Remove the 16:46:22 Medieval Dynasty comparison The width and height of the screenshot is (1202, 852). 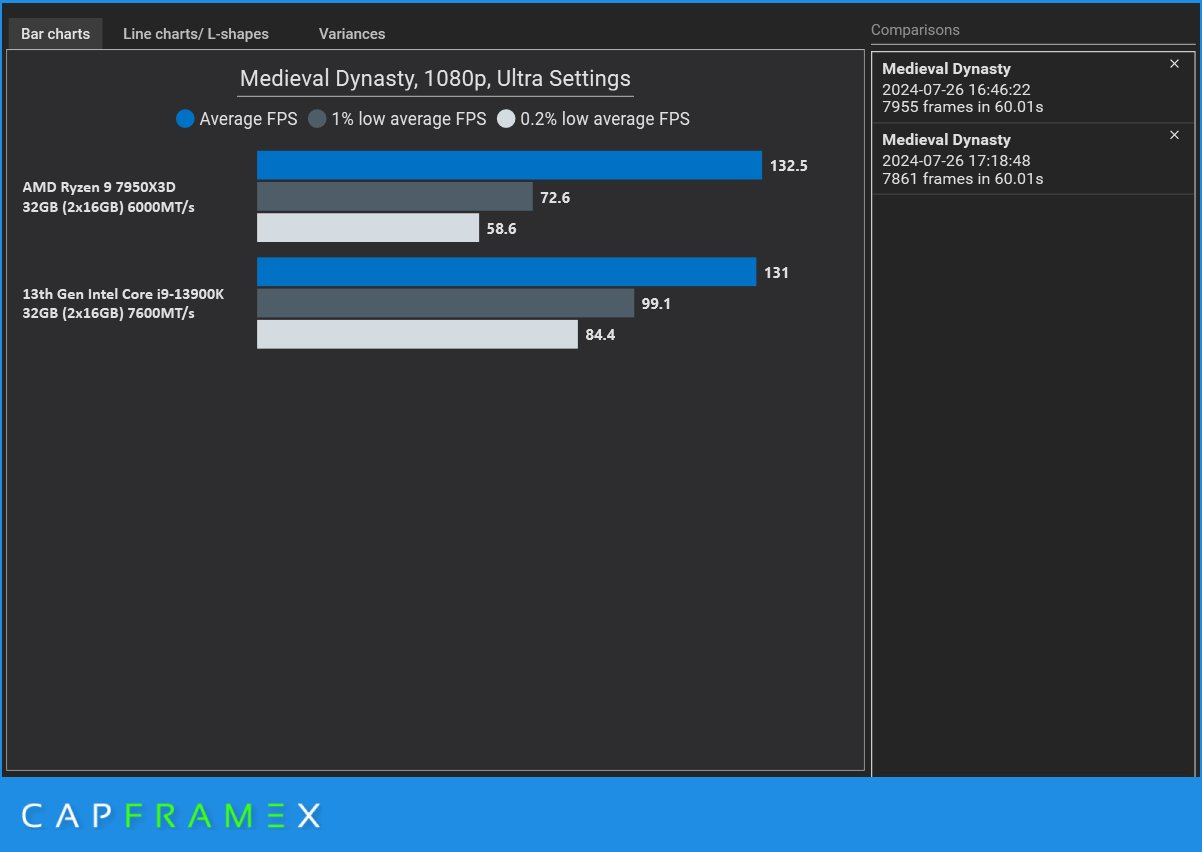1174,64
